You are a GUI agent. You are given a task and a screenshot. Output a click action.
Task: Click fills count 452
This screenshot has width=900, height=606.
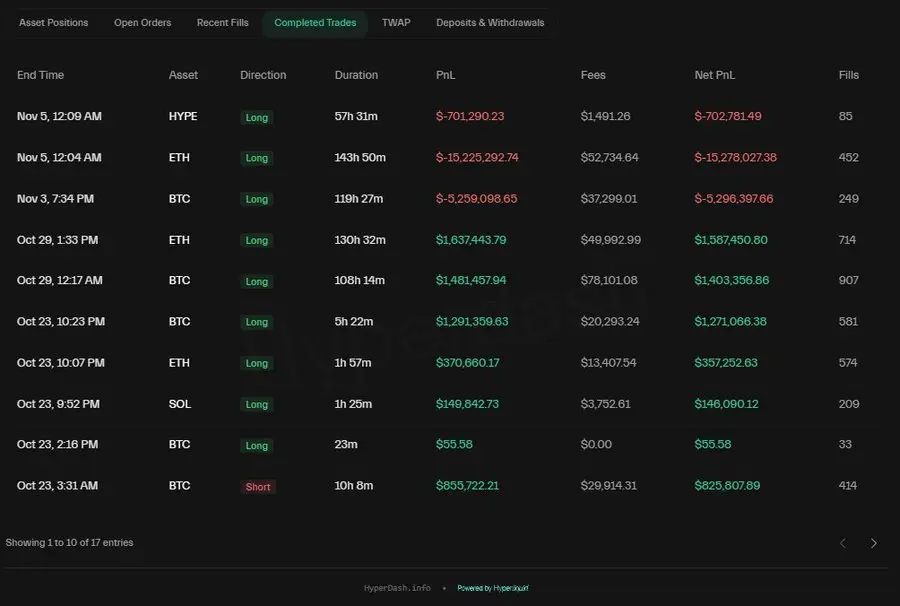click(848, 158)
